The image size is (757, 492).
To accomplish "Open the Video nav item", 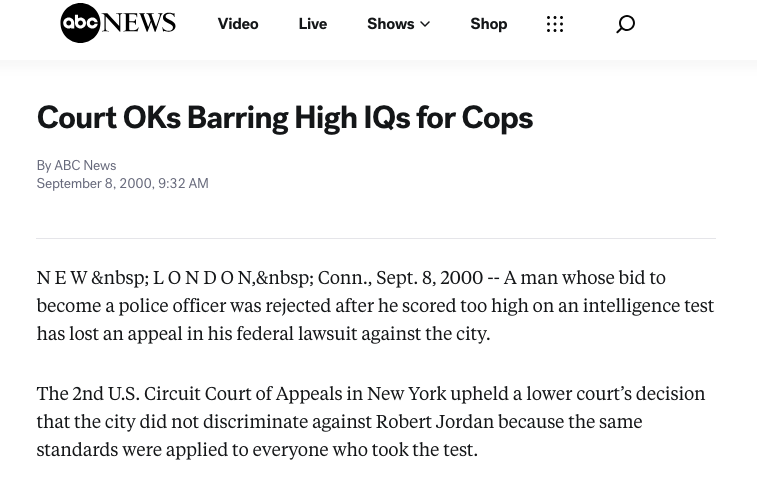I will coord(238,24).
